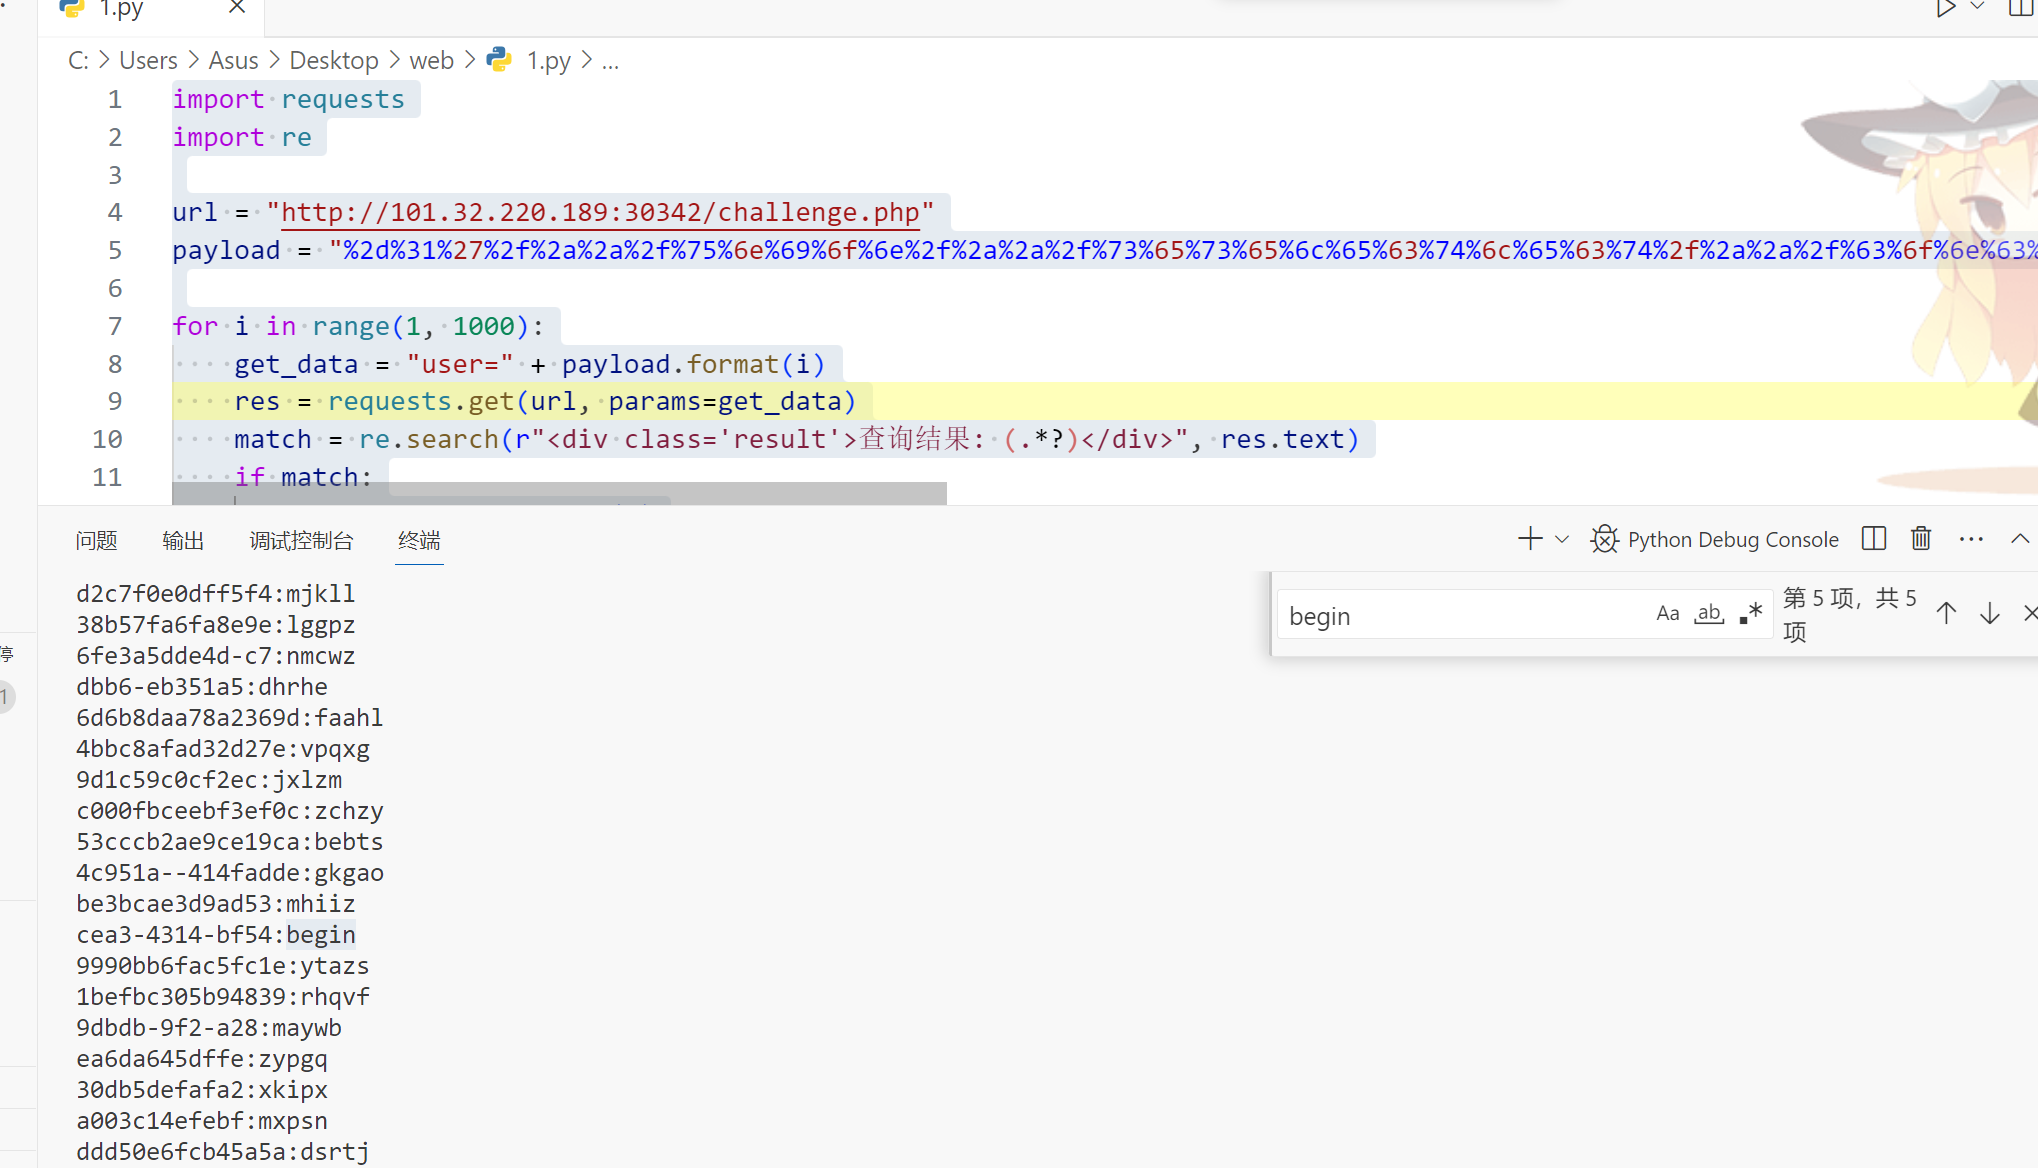Click terminal line '9dbdb-9f2-a28:maywb'
2038x1168 pixels.
(208, 1028)
